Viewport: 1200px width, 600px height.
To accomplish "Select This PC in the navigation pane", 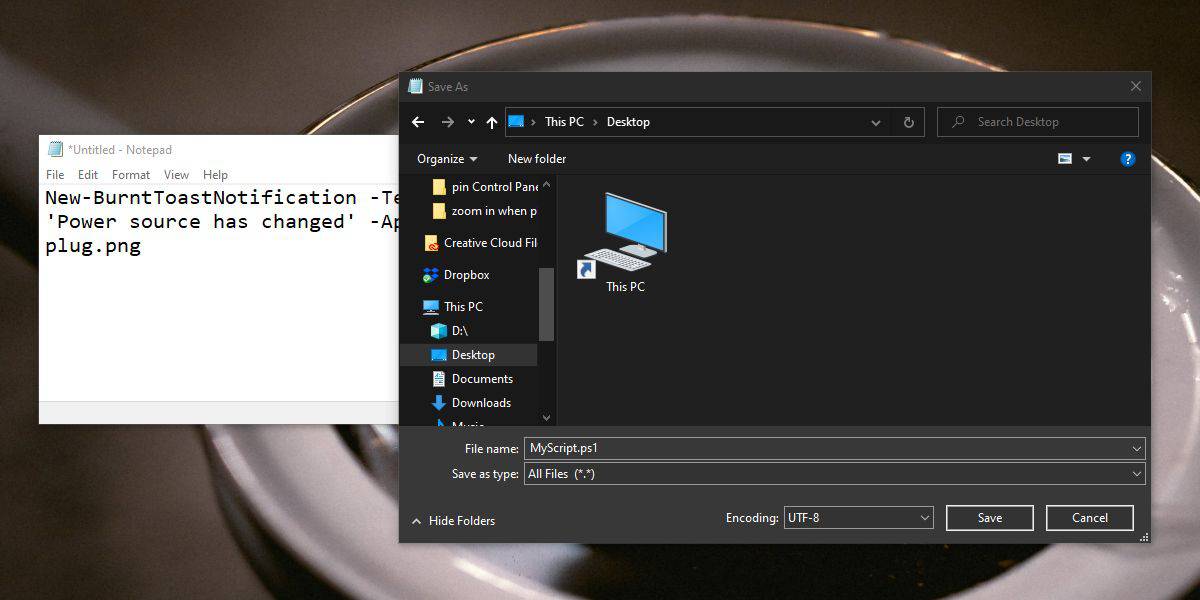I will point(453,307).
